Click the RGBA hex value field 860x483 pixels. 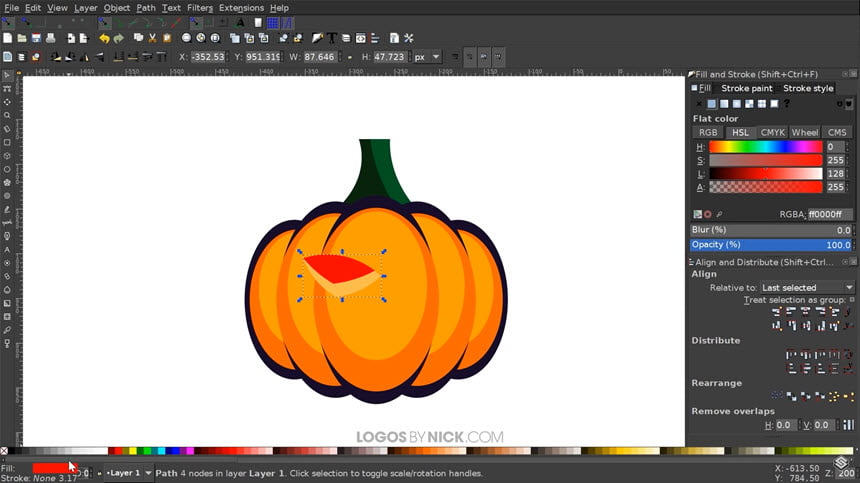click(x=828, y=214)
